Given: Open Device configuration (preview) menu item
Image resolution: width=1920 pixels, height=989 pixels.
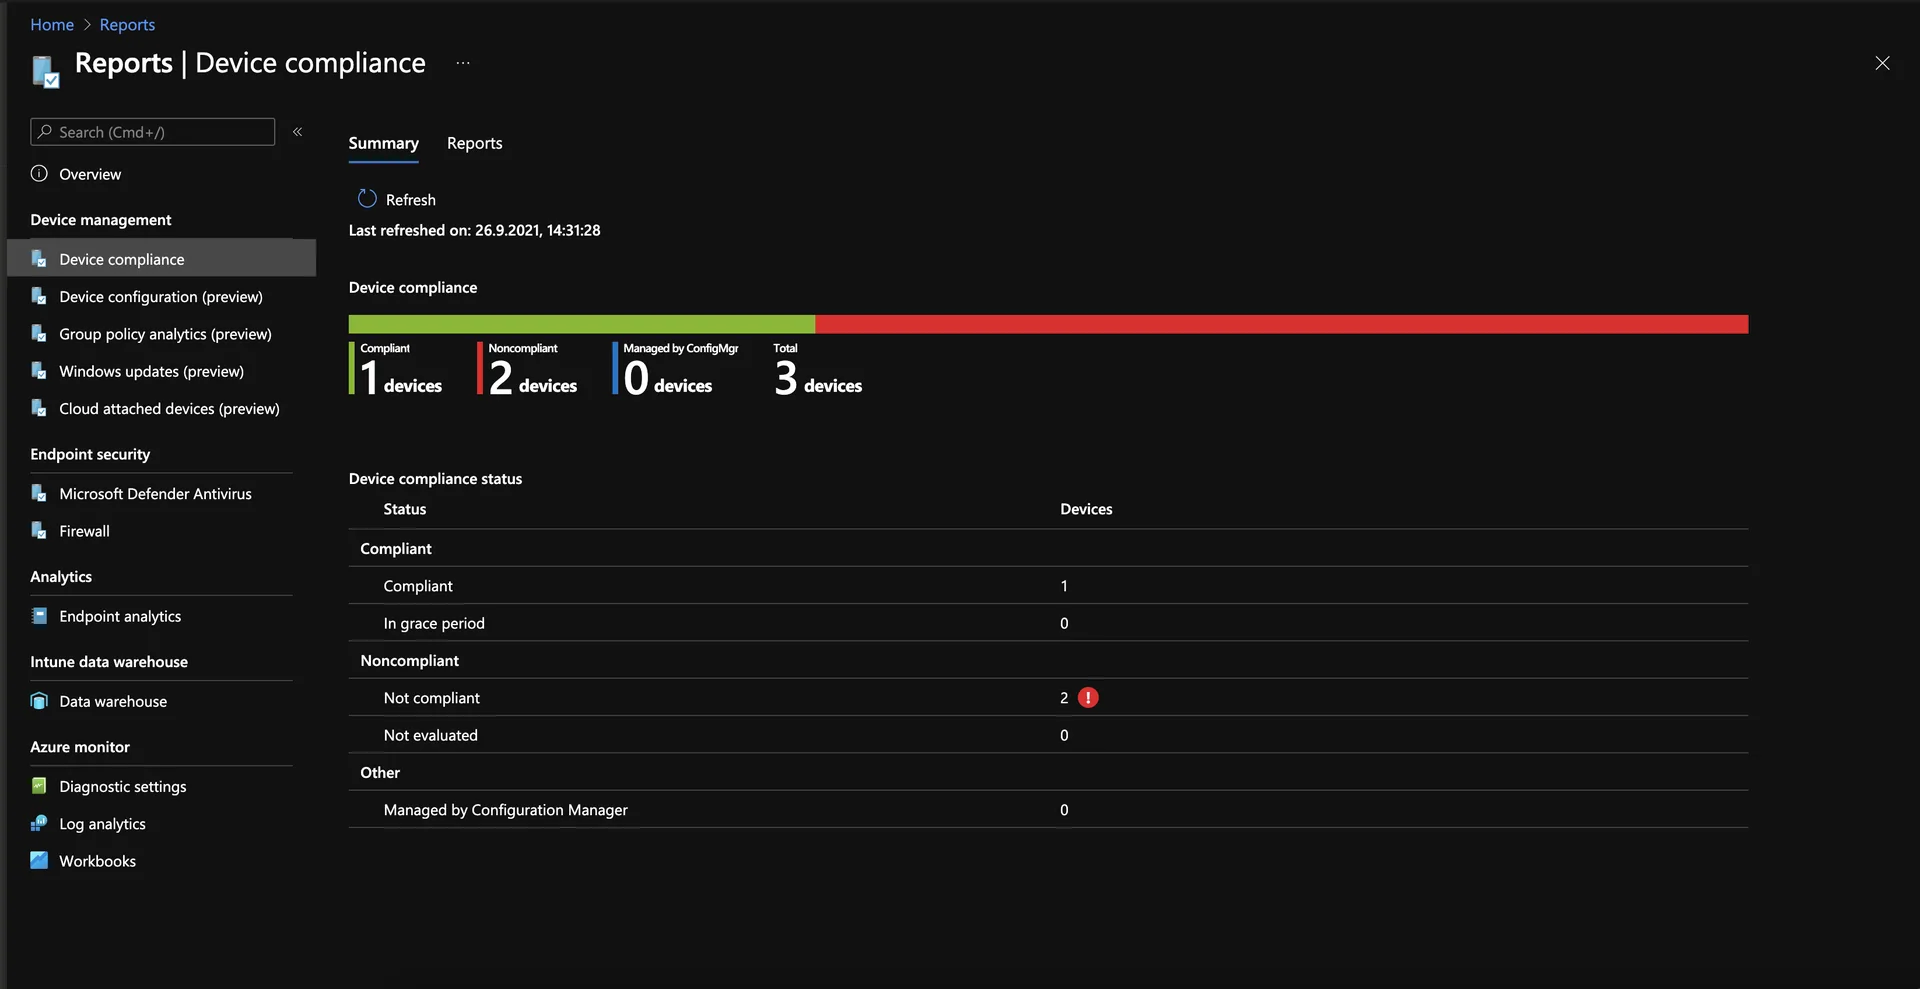Looking at the screenshot, I should (161, 296).
